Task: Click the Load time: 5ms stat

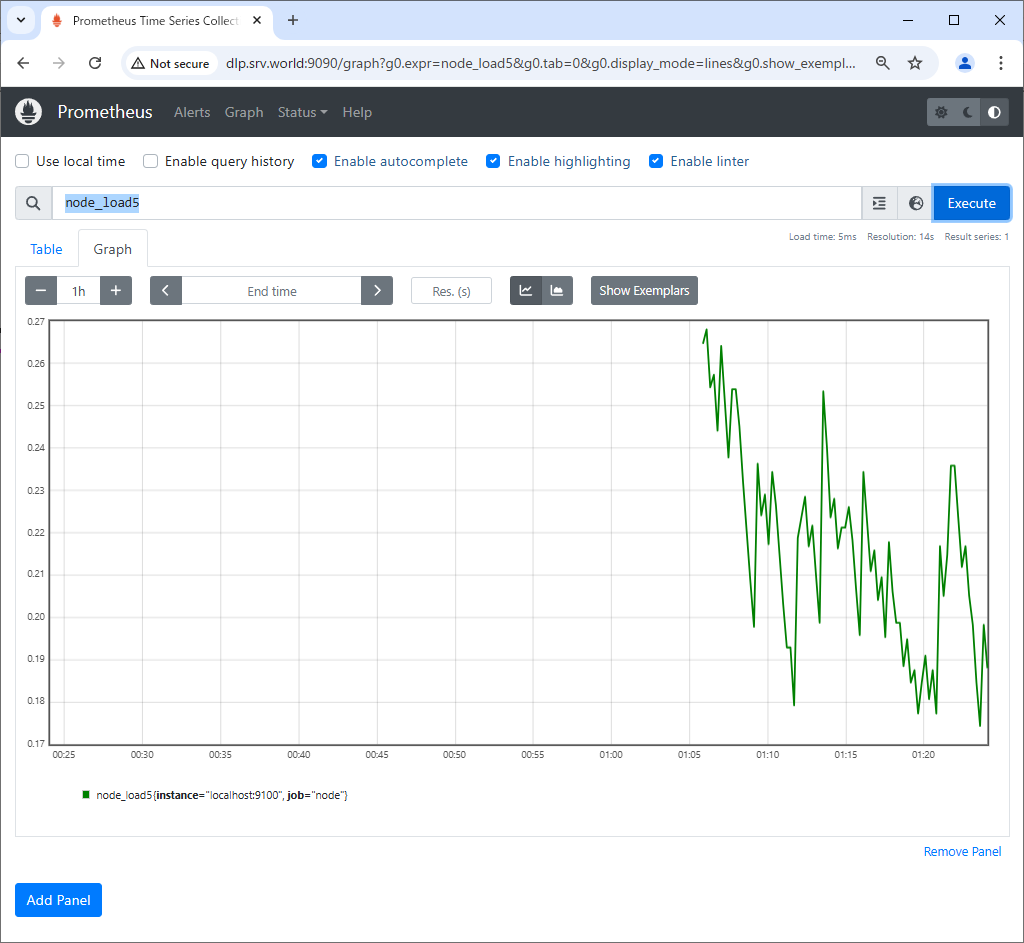Action: pos(822,236)
